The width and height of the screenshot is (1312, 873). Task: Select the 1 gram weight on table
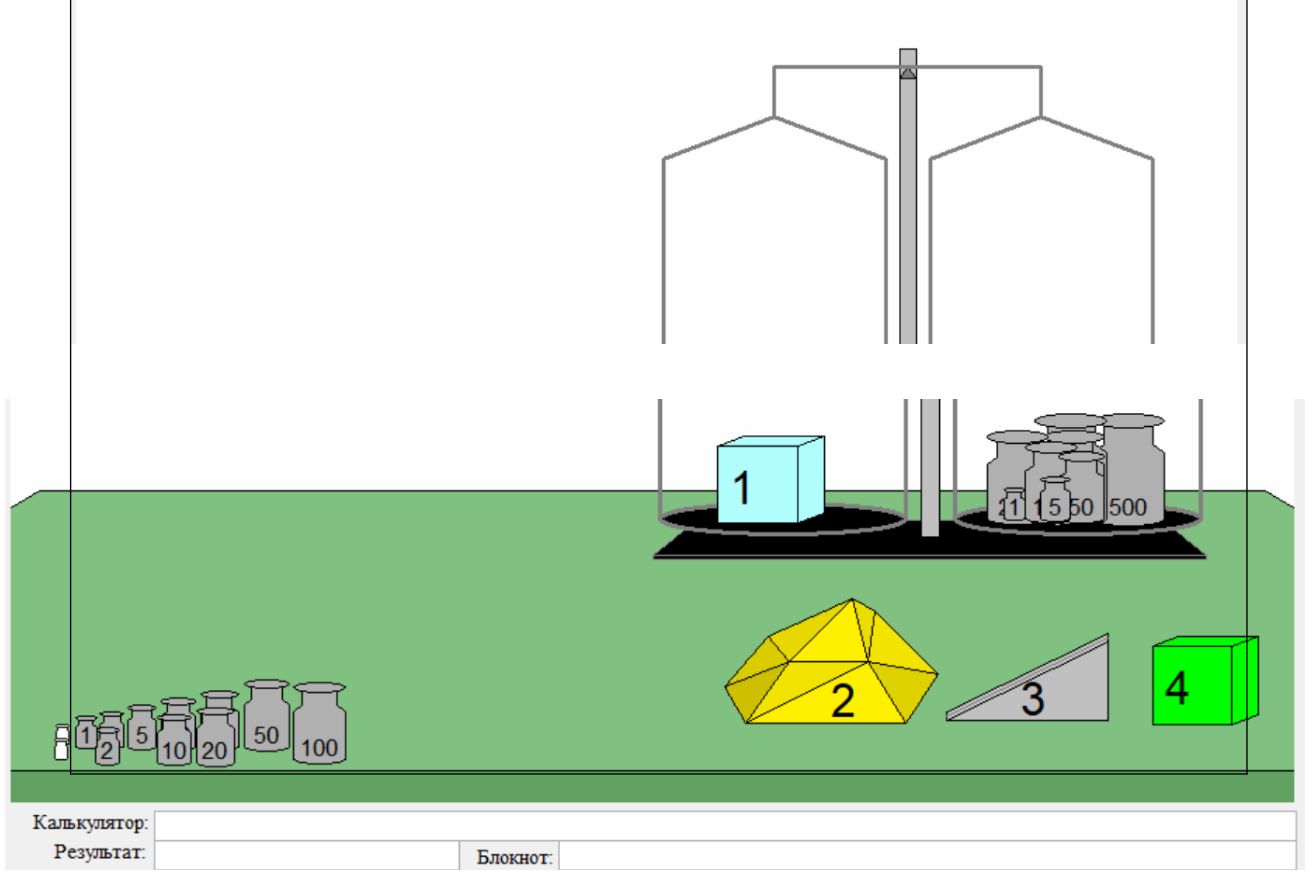[x=86, y=732]
